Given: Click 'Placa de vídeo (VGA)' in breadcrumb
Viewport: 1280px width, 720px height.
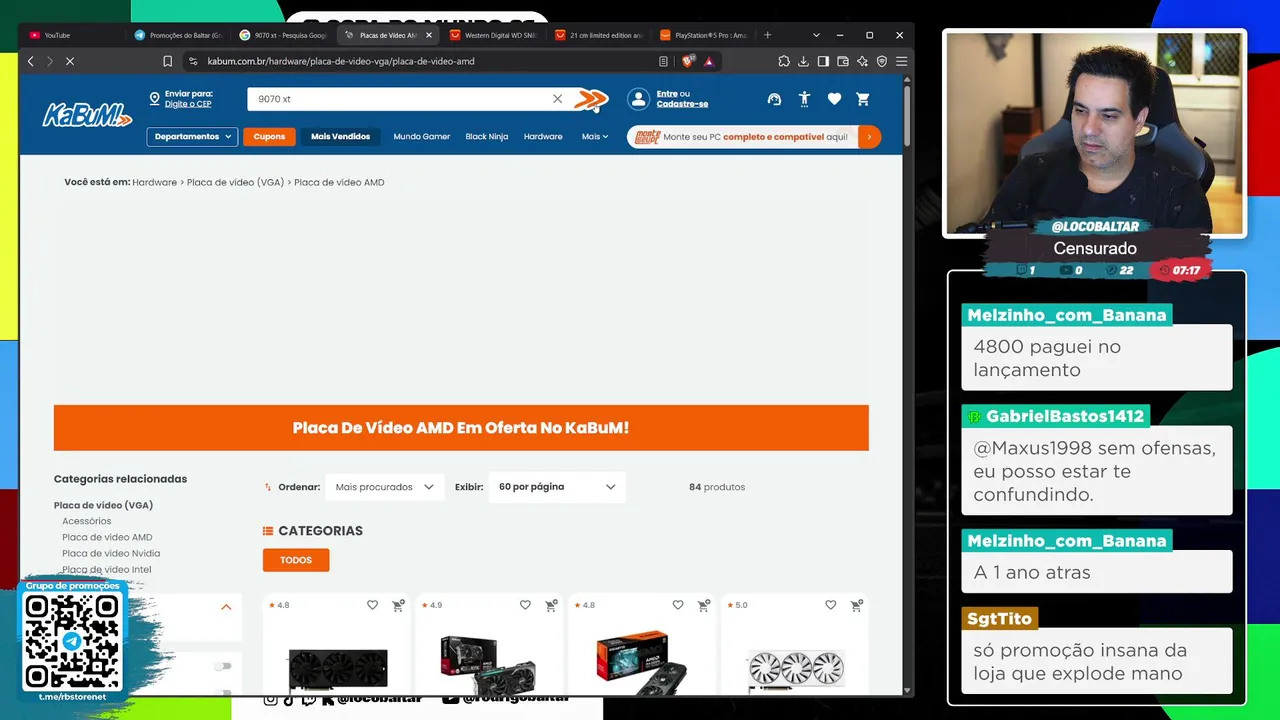Looking at the screenshot, I should [x=235, y=183].
